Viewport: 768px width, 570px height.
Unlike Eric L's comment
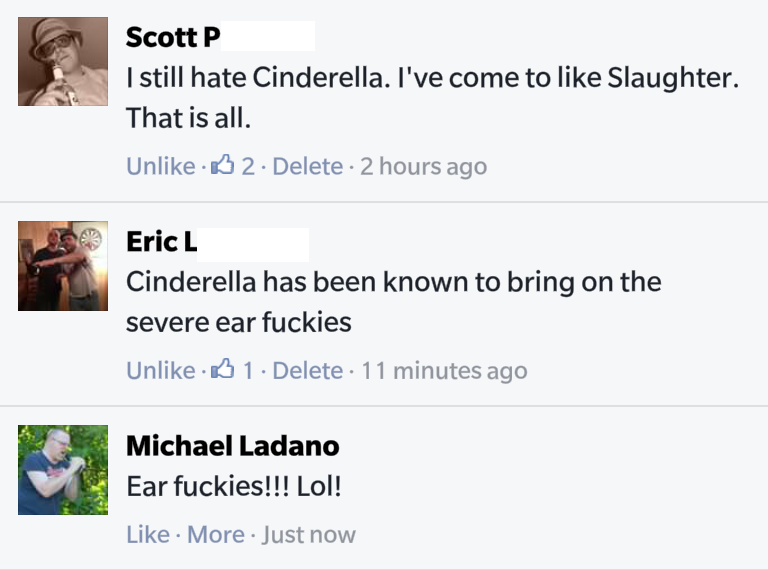160,371
